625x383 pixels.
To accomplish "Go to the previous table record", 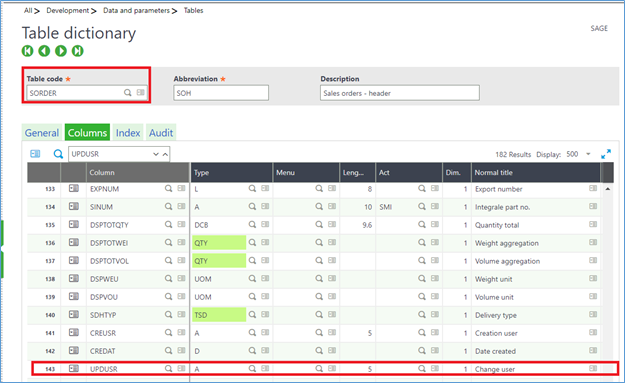I will [x=44, y=51].
